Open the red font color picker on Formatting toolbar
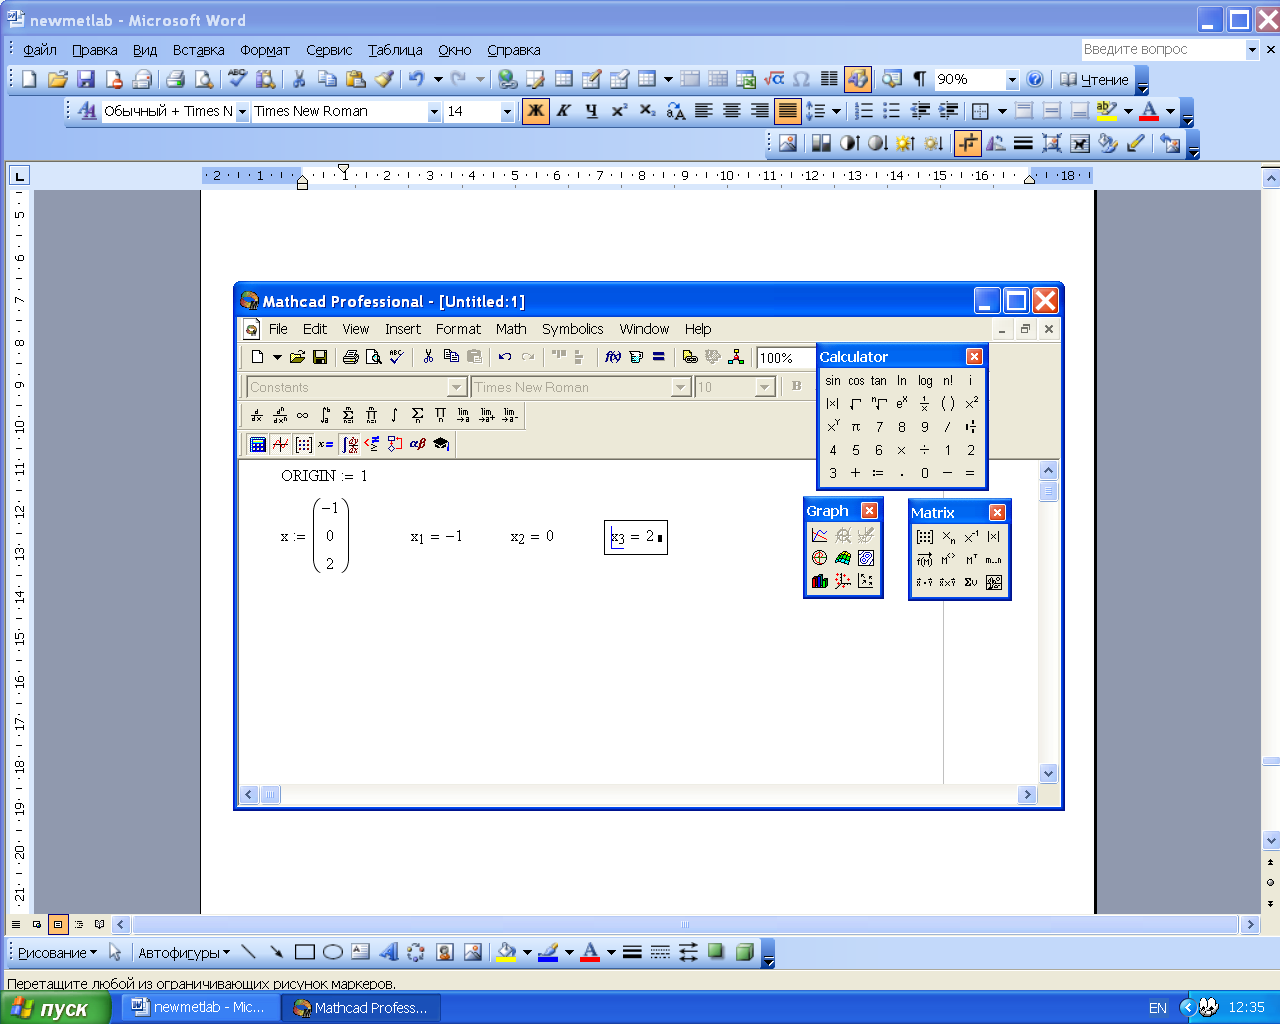 (x=1170, y=111)
